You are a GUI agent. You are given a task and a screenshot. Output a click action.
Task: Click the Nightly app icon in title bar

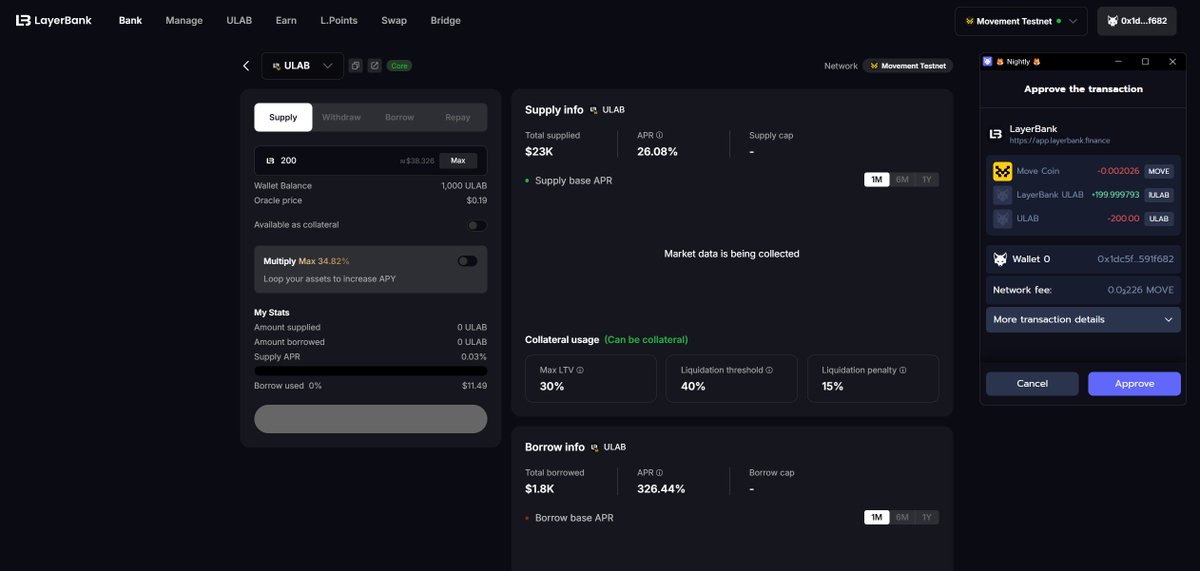click(x=987, y=61)
